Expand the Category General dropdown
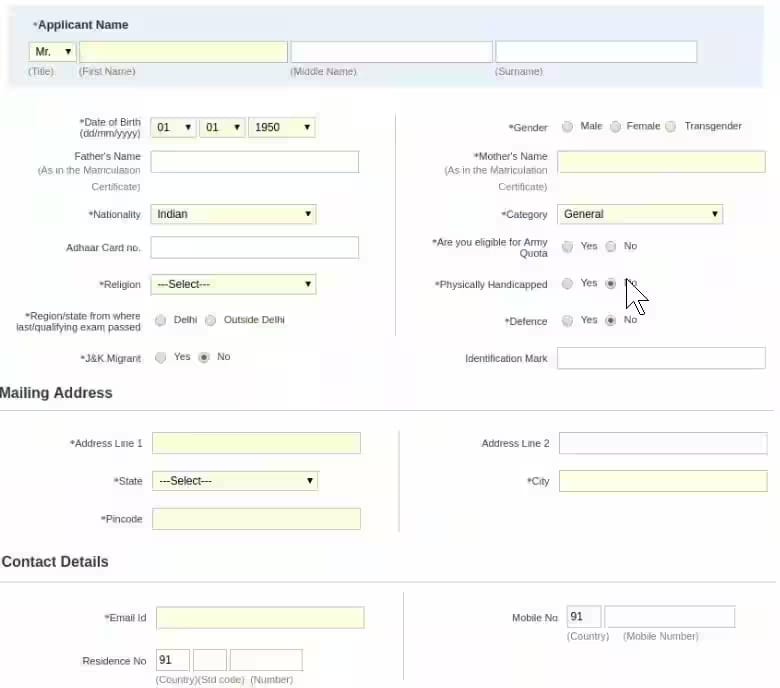The width and height of the screenshot is (780, 688). click(x=640, y=214)
